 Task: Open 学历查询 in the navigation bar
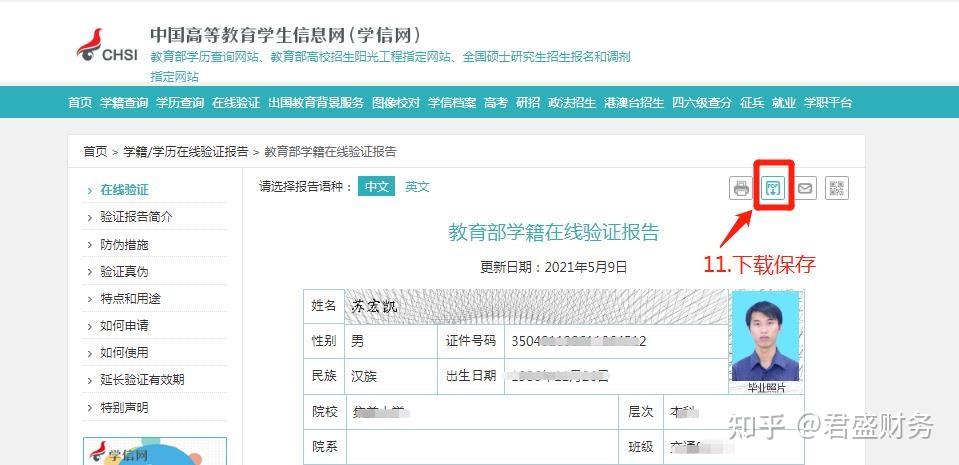click(x=180, y=103)
